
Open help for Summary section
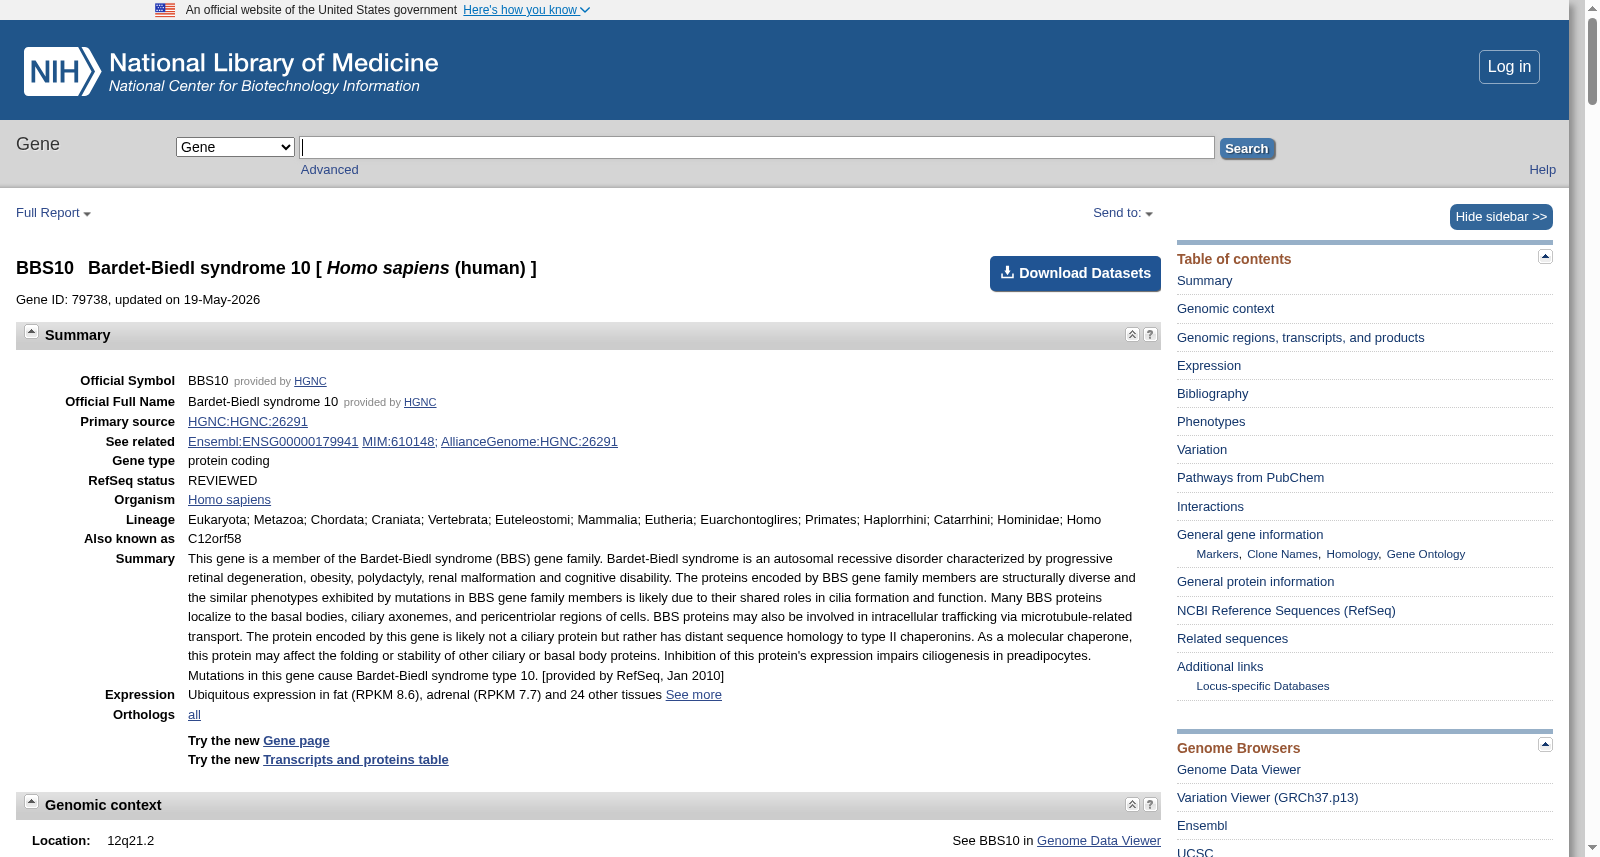coord(1150,335)
